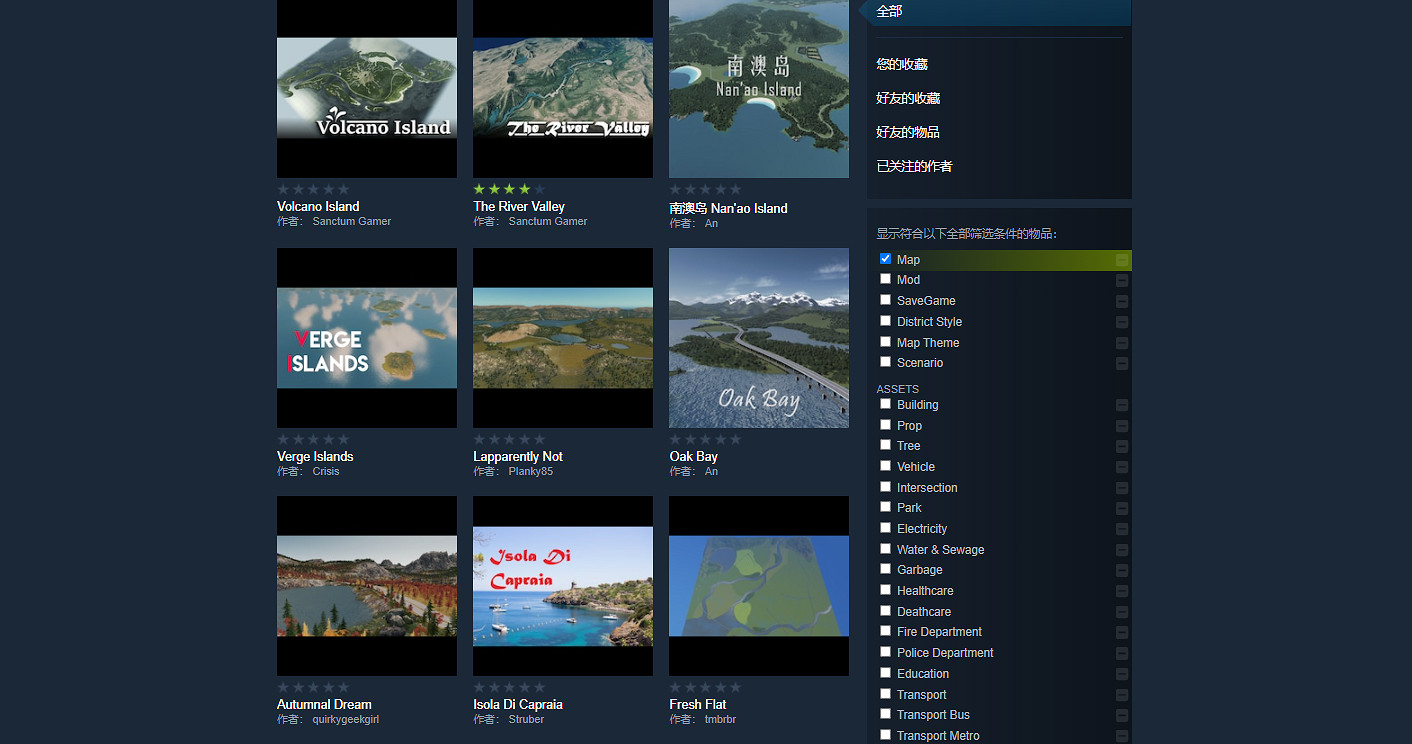
Task: Uncheck the Map filter checkbox
Action: 885,259
